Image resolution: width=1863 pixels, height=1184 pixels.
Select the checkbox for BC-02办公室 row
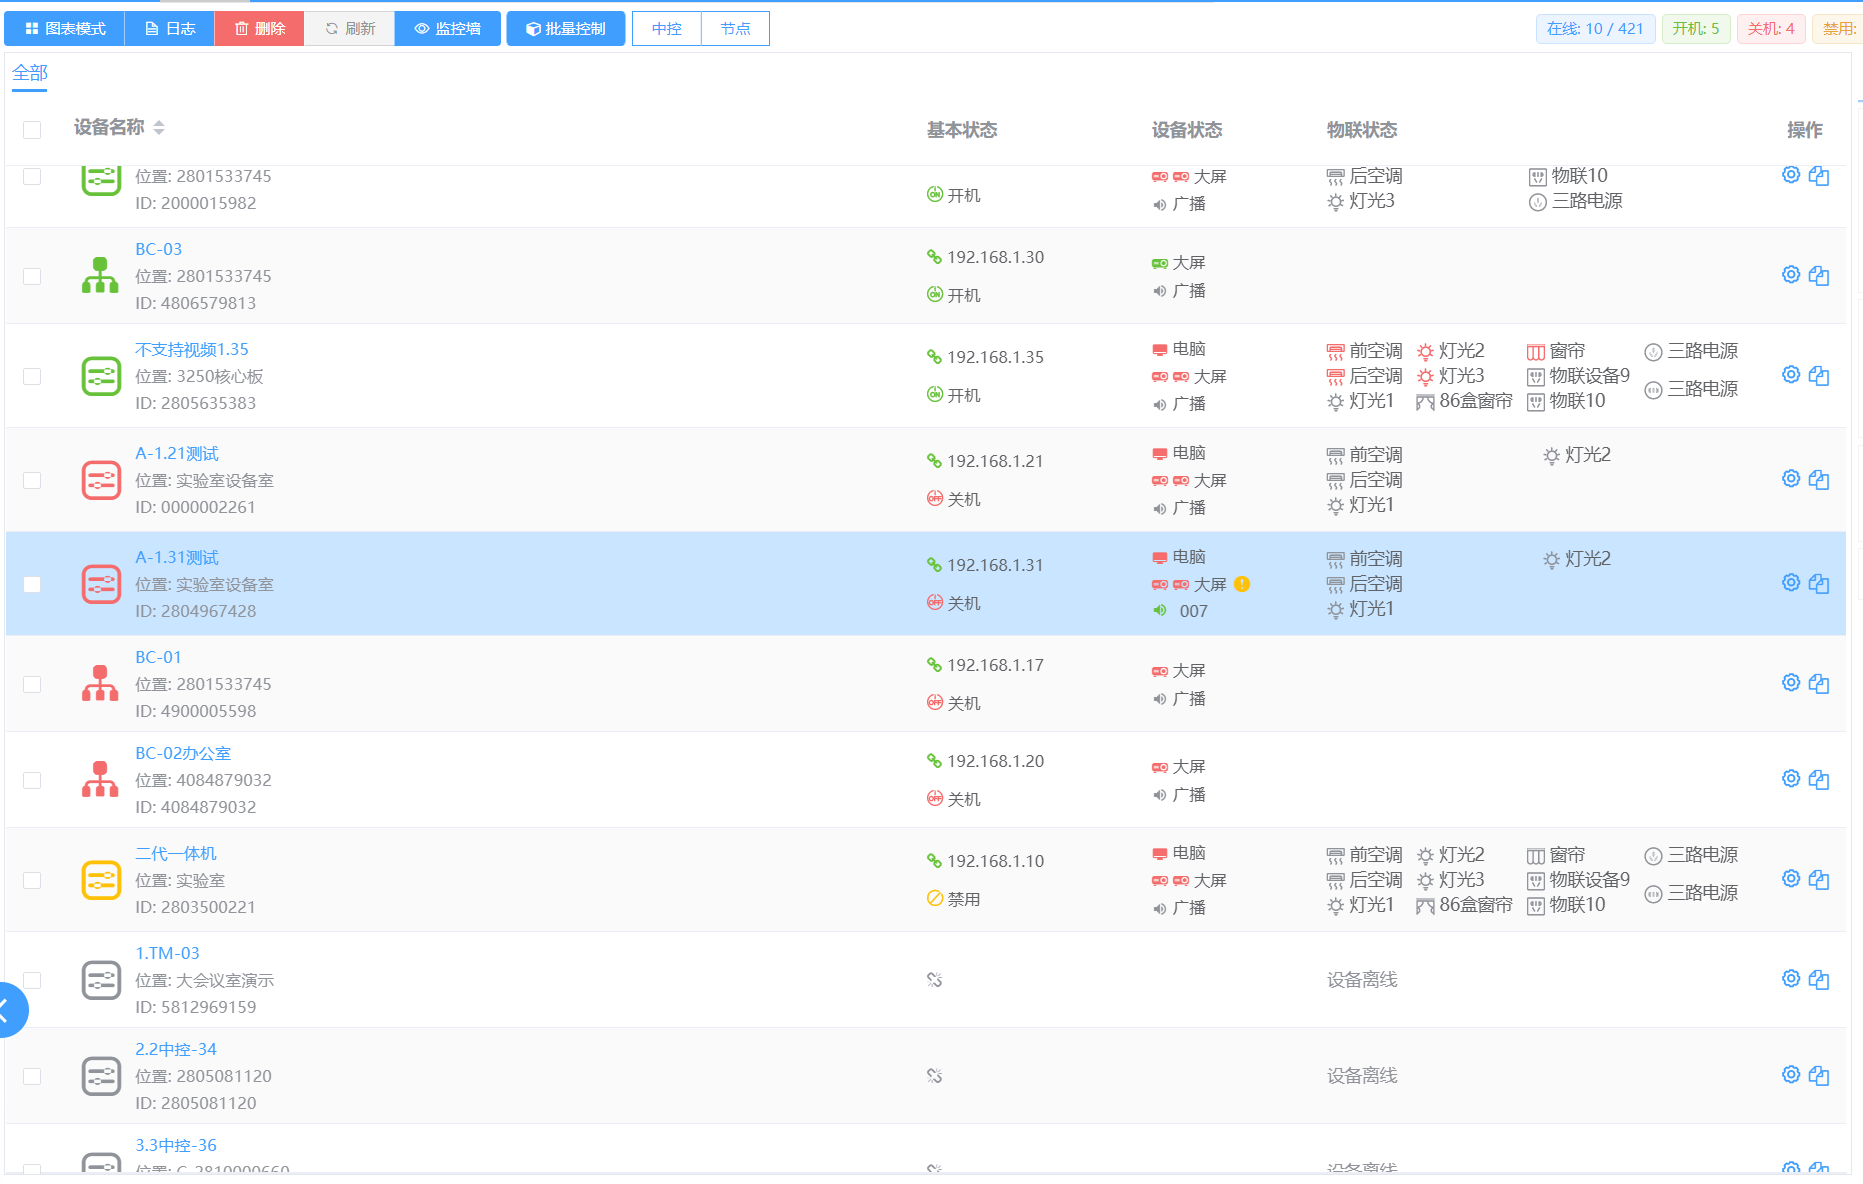click(x=32, y=780)
